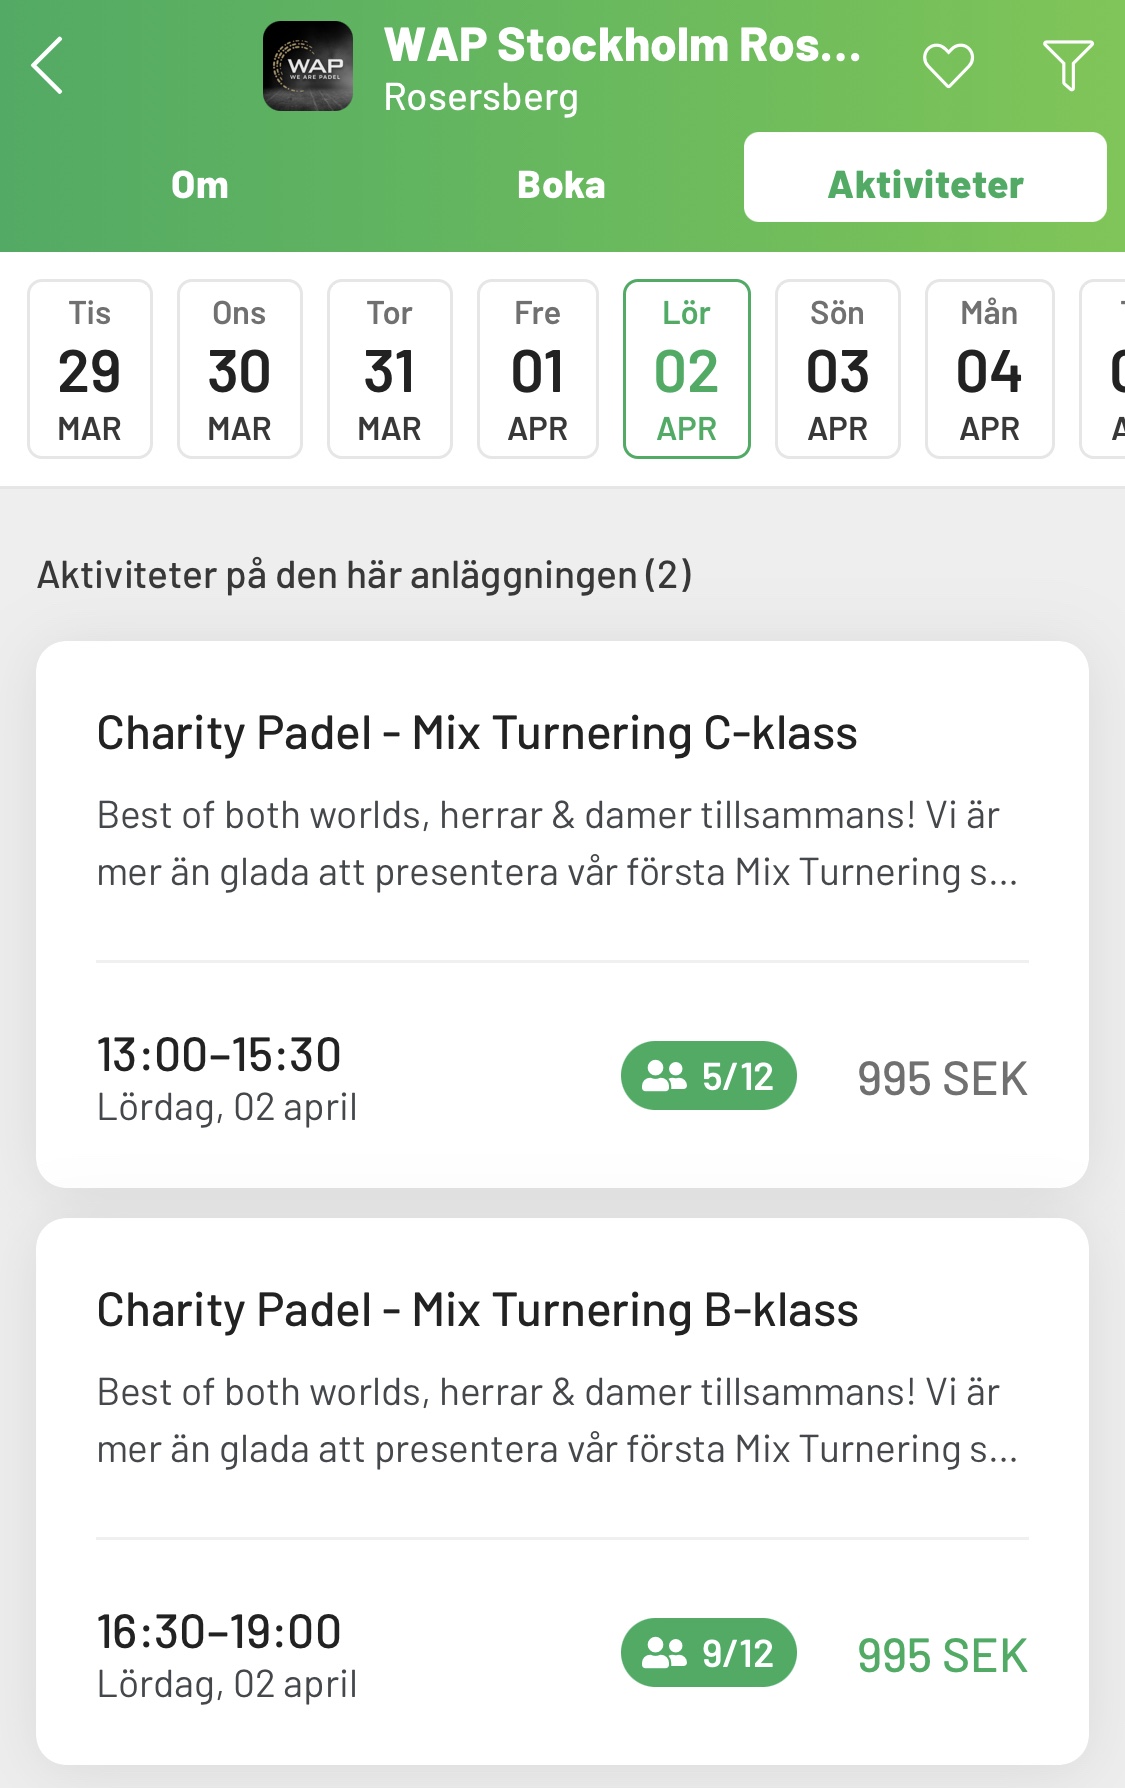Tap green 995 SEK price on B-klass

tap(942, 1656)
